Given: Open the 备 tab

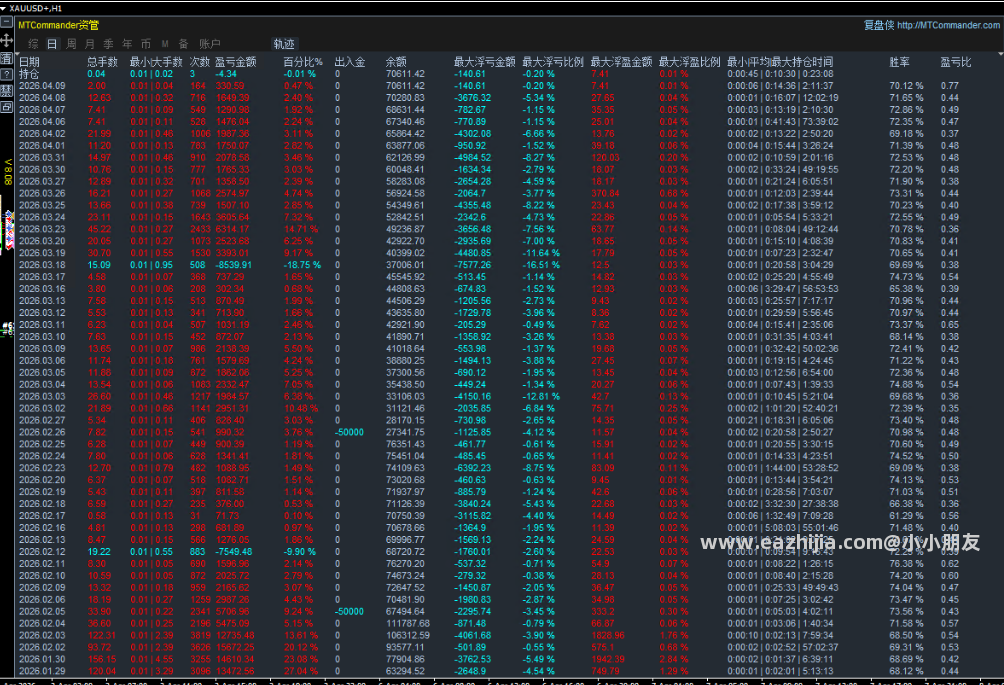Looking at the screenshot, I should tap(184, 44).
